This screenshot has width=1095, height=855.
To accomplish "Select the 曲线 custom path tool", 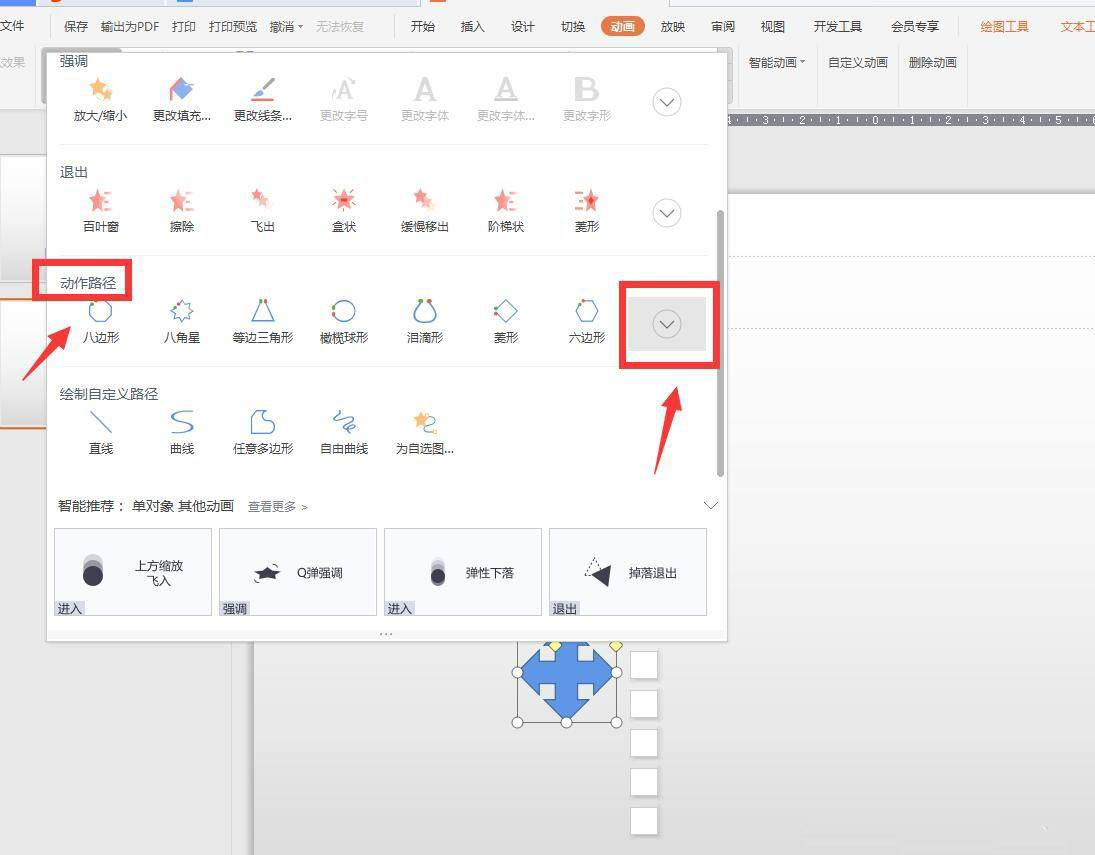I will (x=181, y=431).
